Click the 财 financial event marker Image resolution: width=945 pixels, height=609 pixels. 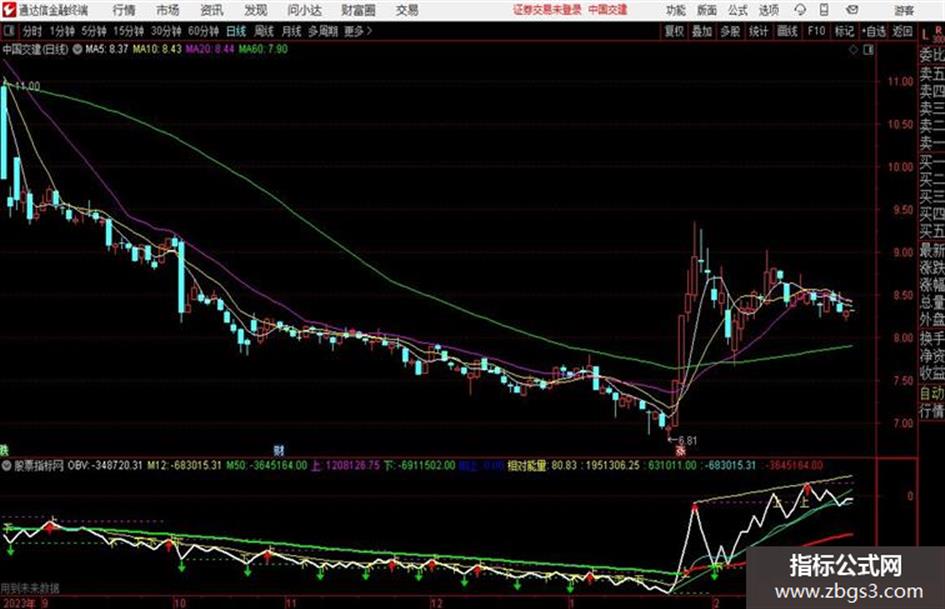278,450
